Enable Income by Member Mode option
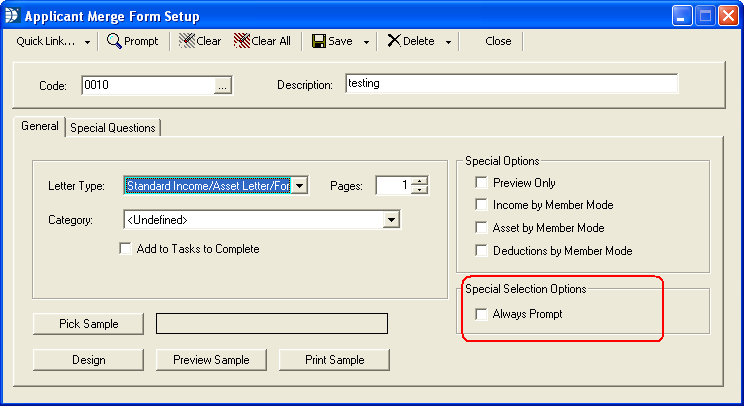The width and height of the screenshot is (744, 406). click(482, 205)
